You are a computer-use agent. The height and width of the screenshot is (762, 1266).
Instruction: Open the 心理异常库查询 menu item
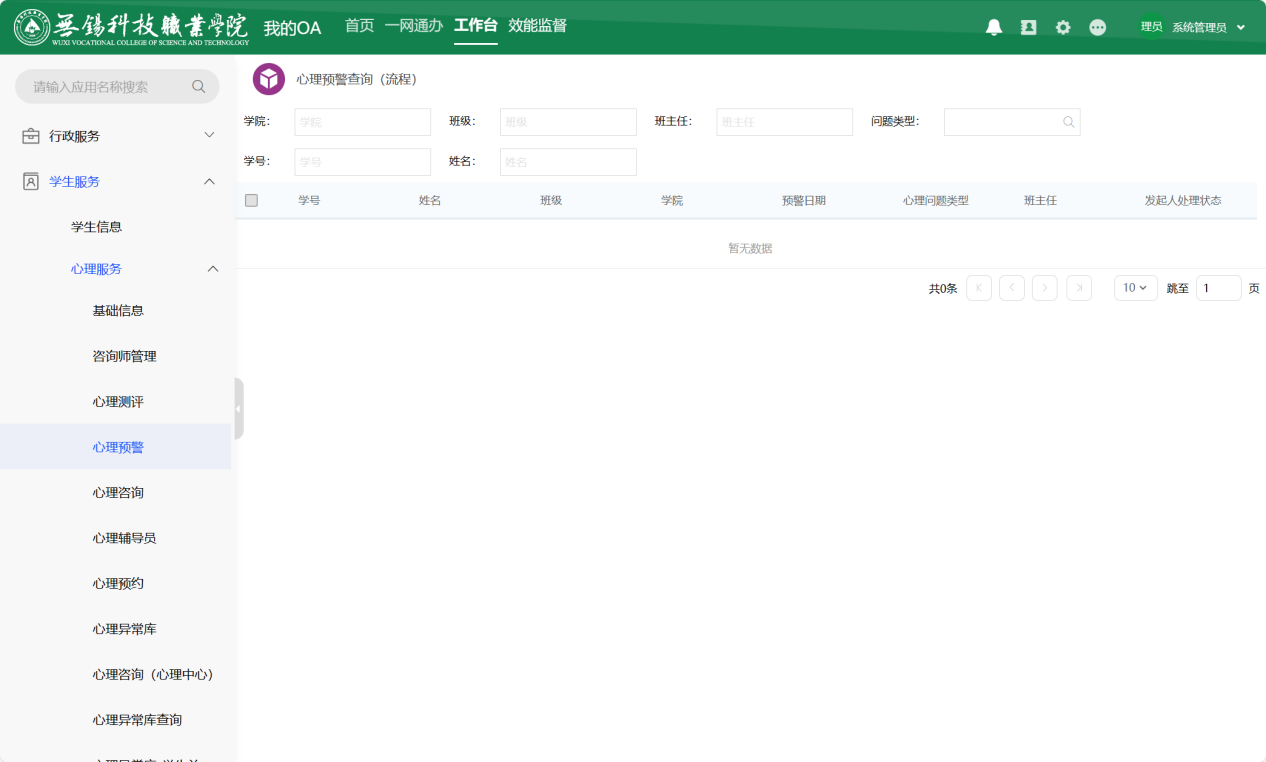click(x=137, y=720)
